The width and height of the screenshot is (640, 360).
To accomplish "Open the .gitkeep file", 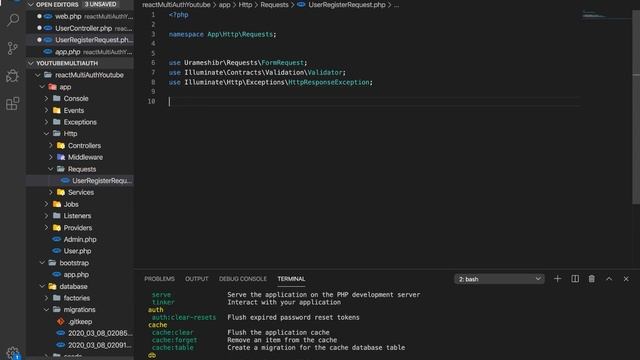I will pos(80,322).
